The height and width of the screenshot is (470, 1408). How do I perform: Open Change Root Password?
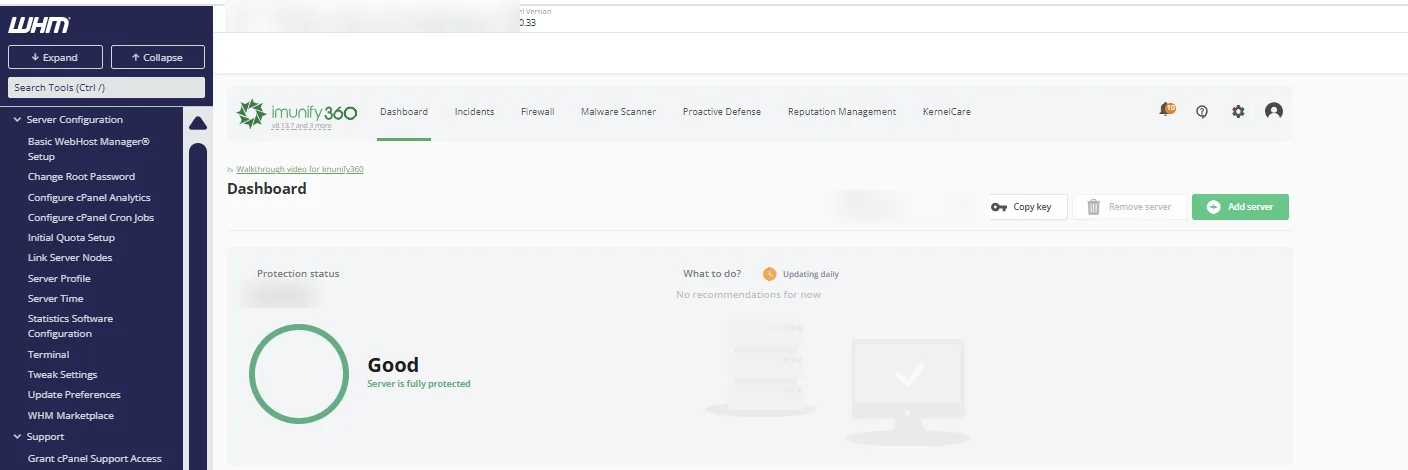[x=81, y=177]
